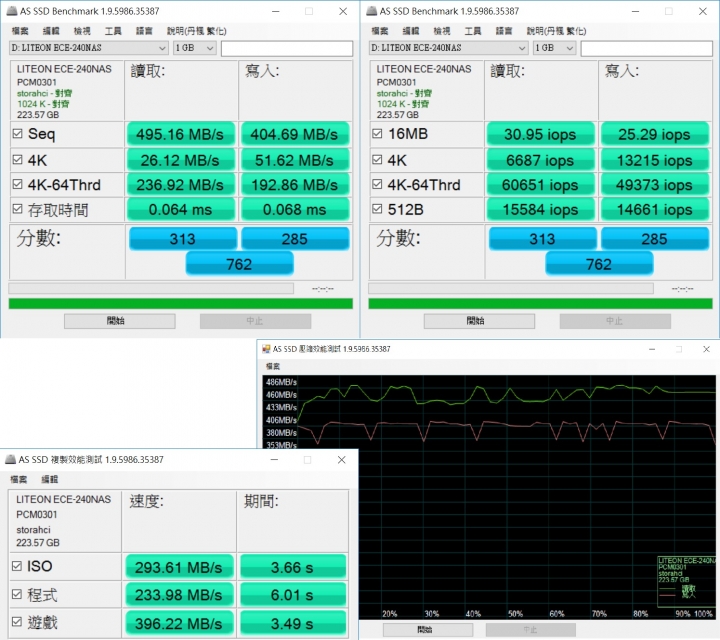This screenshot has height=640, width=720.
Task: Open 編輯 menu in the MB/s benchmark window
Action: point(51,31)
